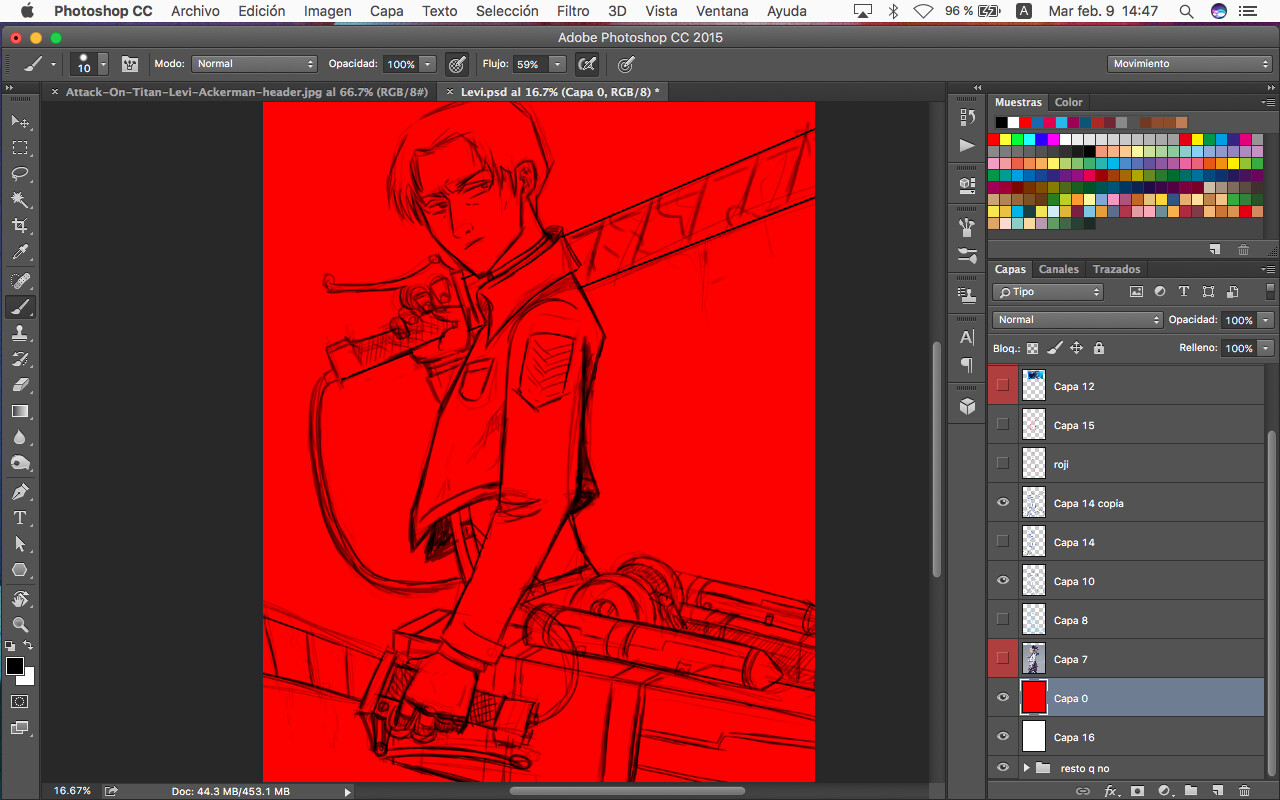Click the Capa 7 layer thumbnail
1280x800 pixels.
(1034, 659)
